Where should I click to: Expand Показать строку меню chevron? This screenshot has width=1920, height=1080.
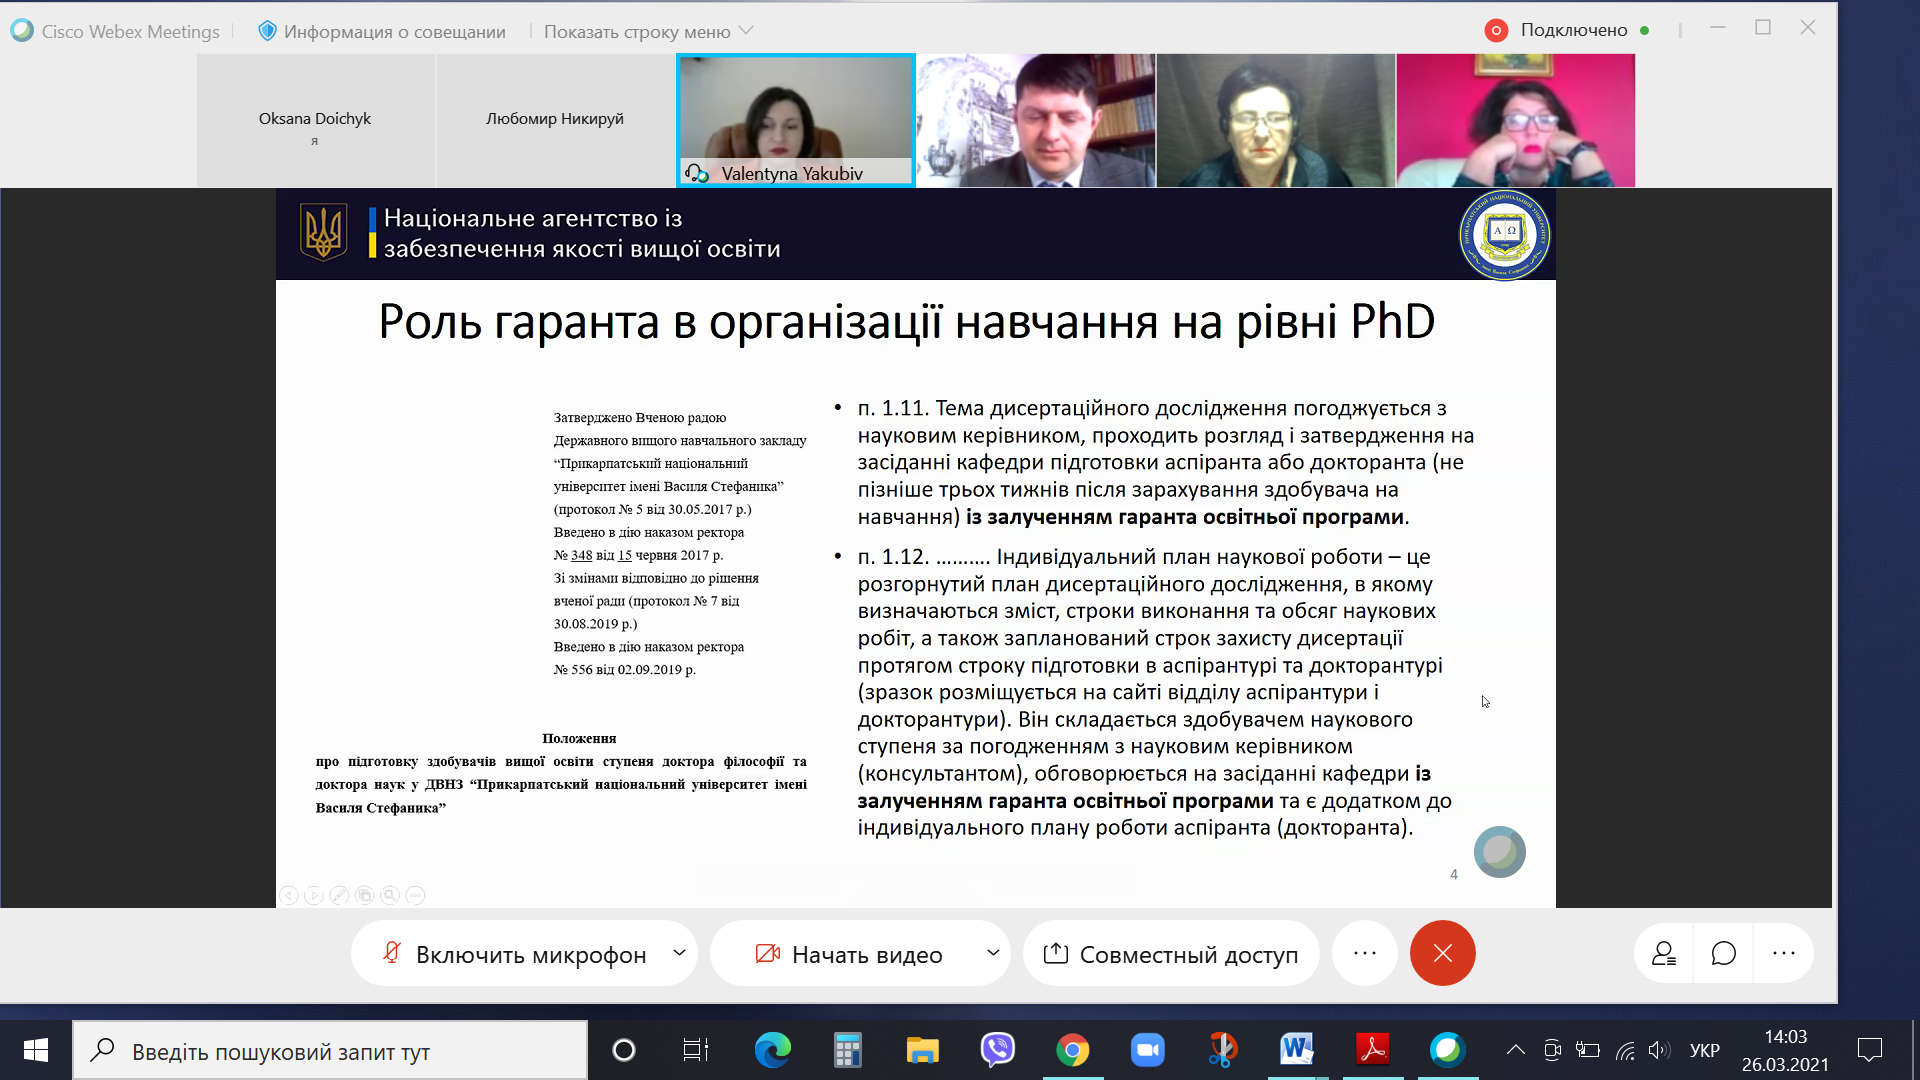[746, 31]
